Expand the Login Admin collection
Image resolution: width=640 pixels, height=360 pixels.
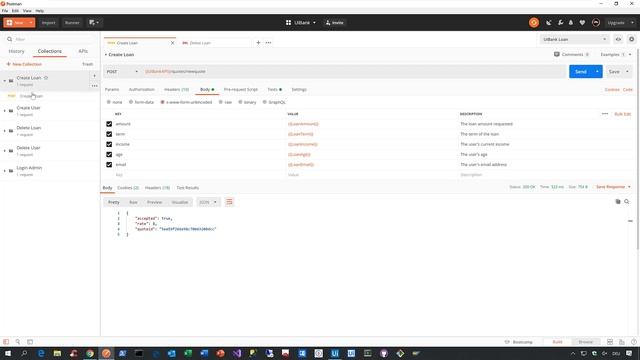coord(4,171)
